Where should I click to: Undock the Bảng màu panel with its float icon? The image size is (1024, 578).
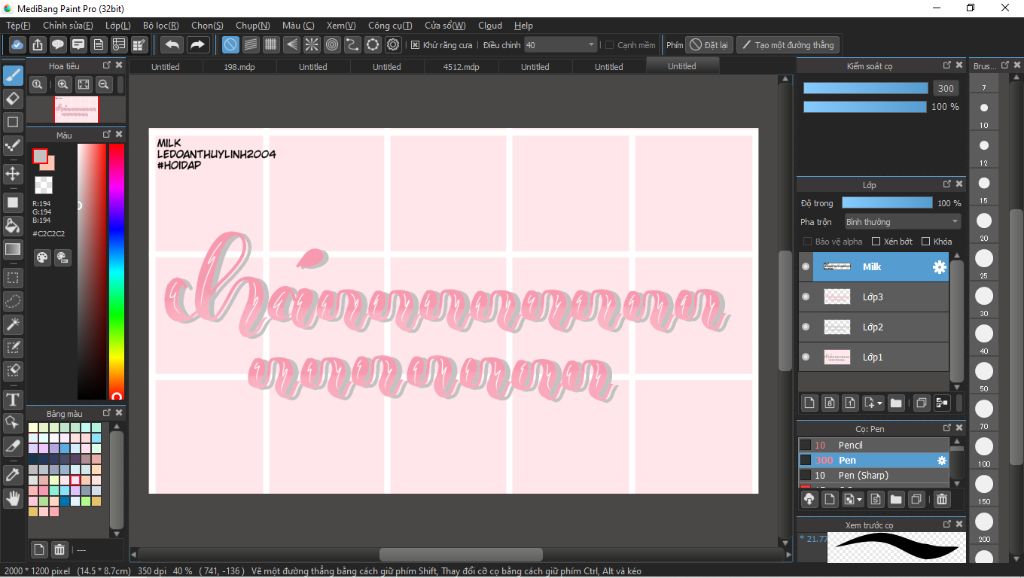pyautogui.click(x=106, y=413)
